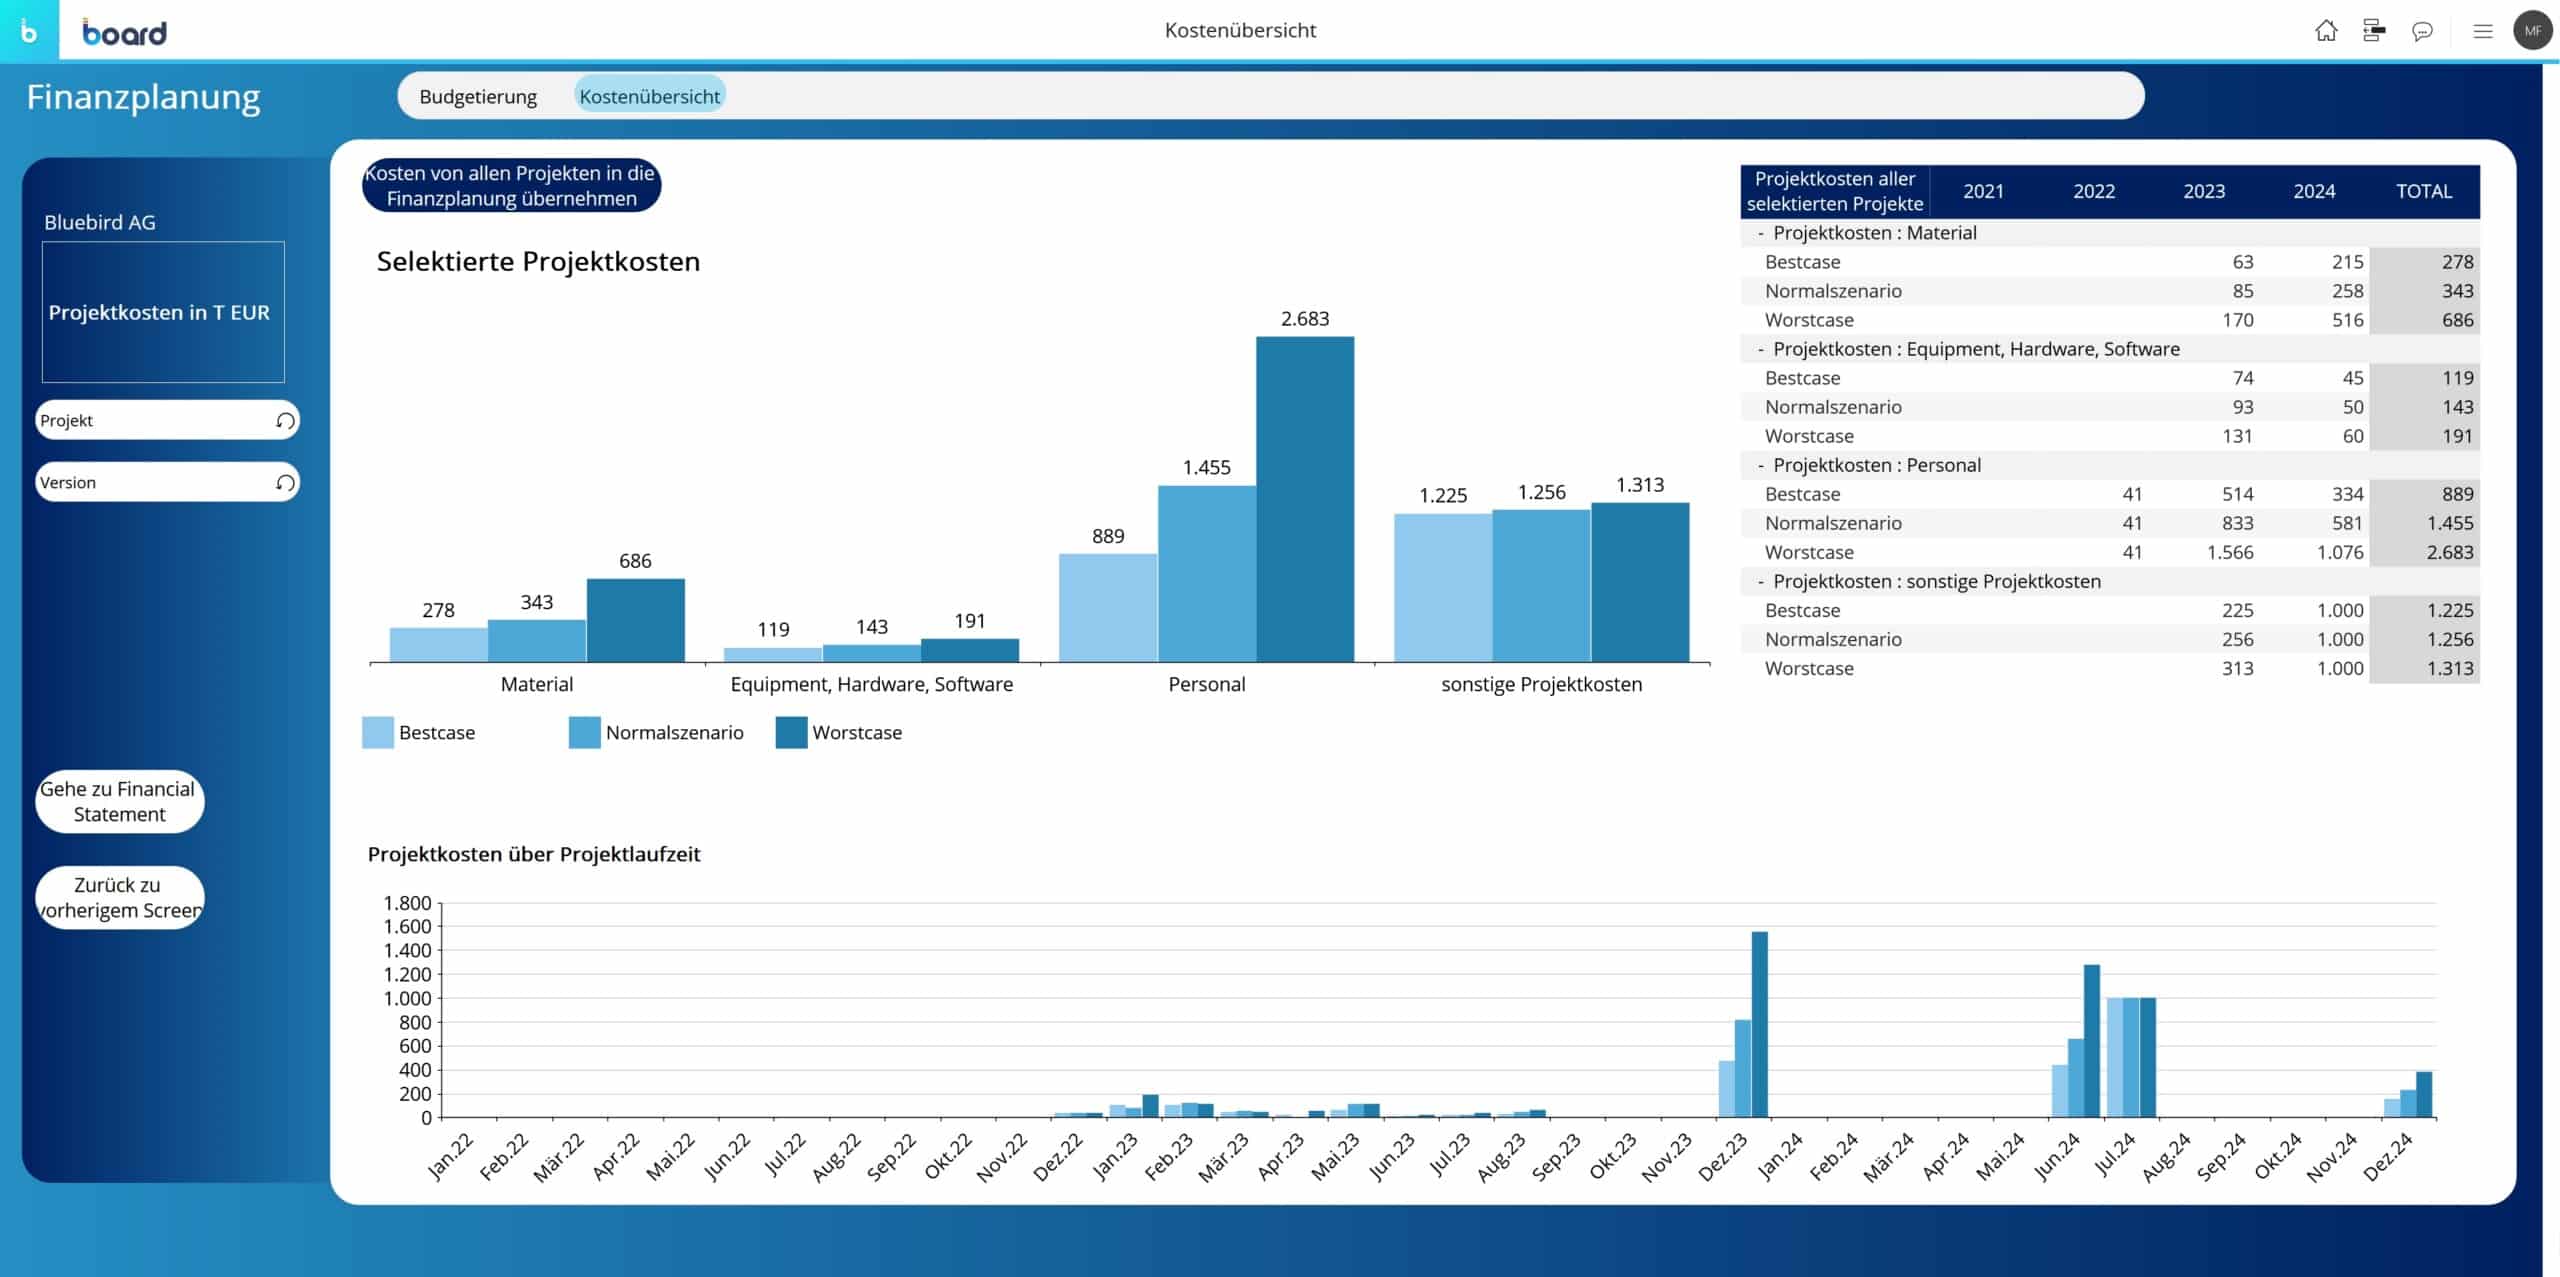This screenshot has width=2560, height=1277.
Task: Click the Bluebird AG label
Action: pyautogui.click(x=100, y=222)
